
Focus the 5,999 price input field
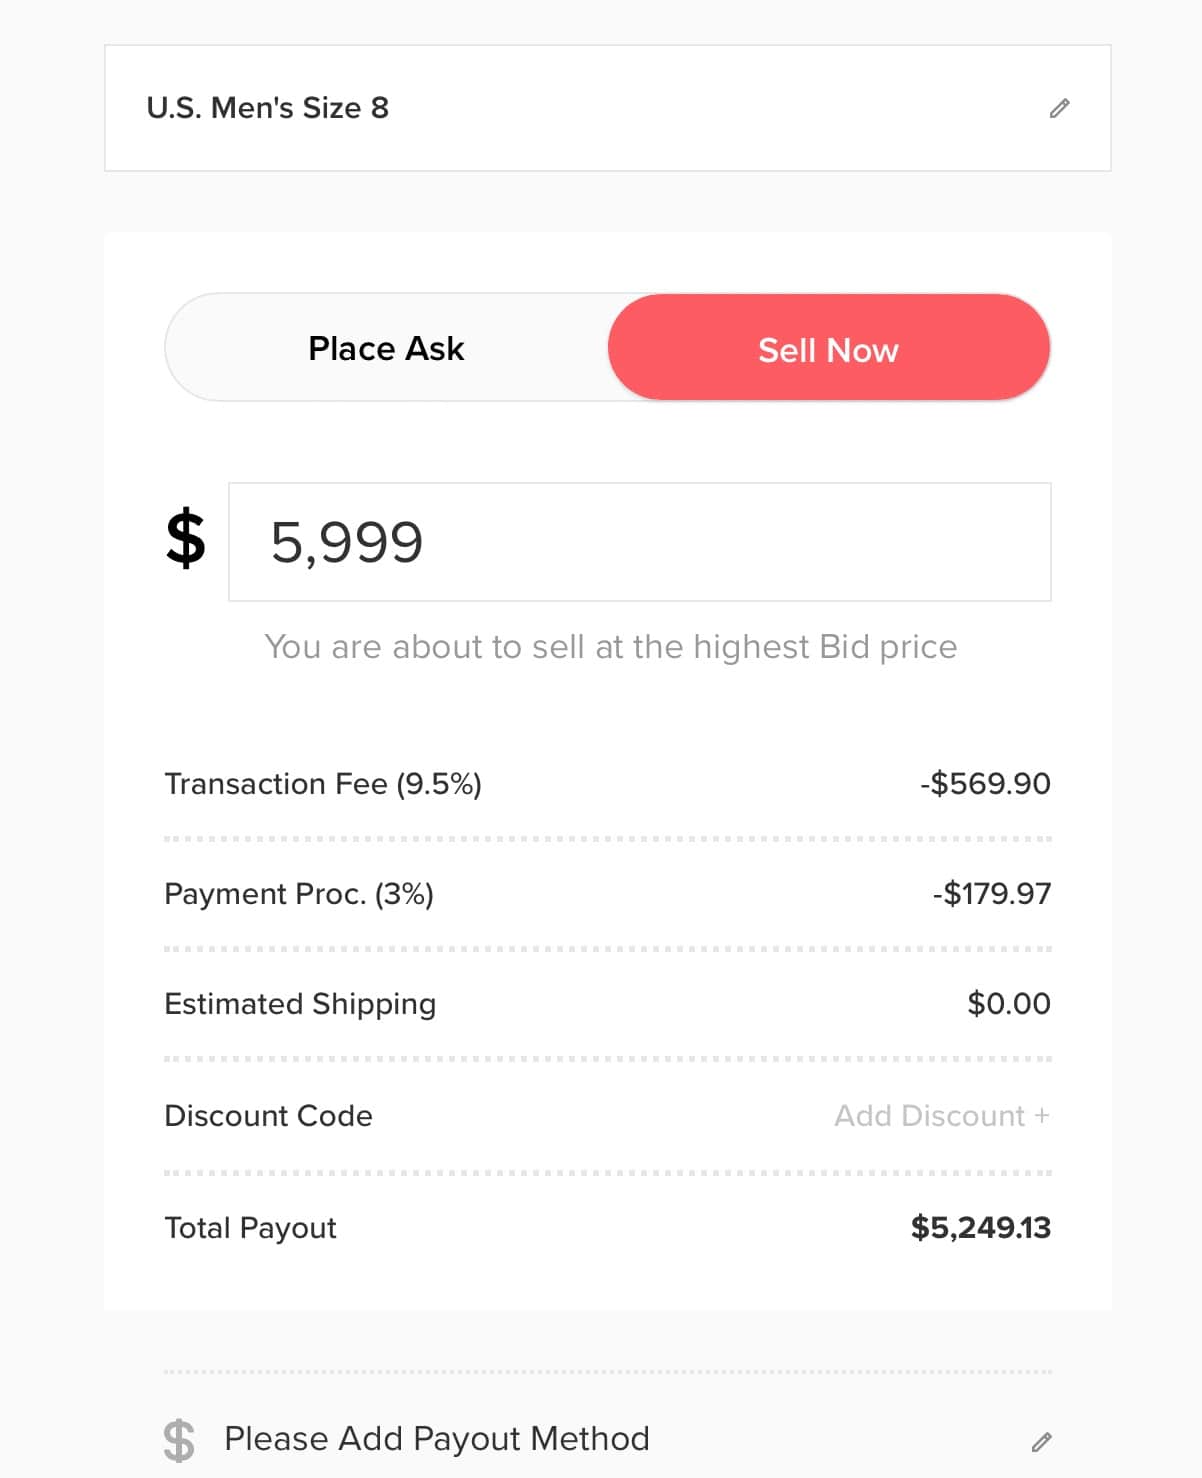coord(639,542)
